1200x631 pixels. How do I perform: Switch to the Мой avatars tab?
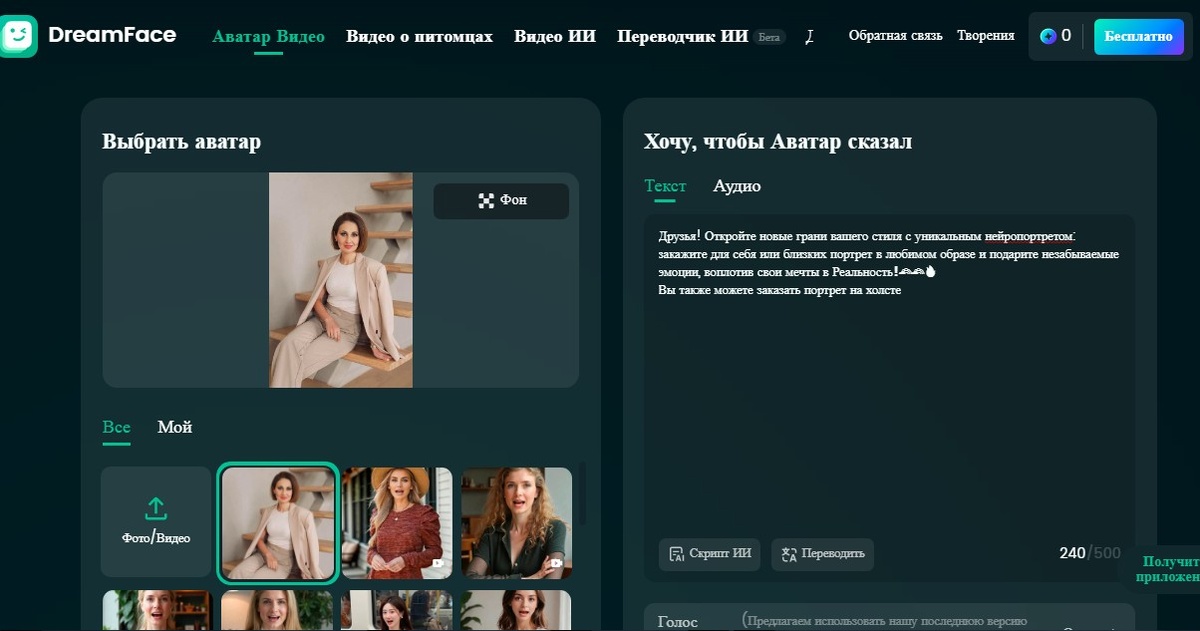point(174,427)
